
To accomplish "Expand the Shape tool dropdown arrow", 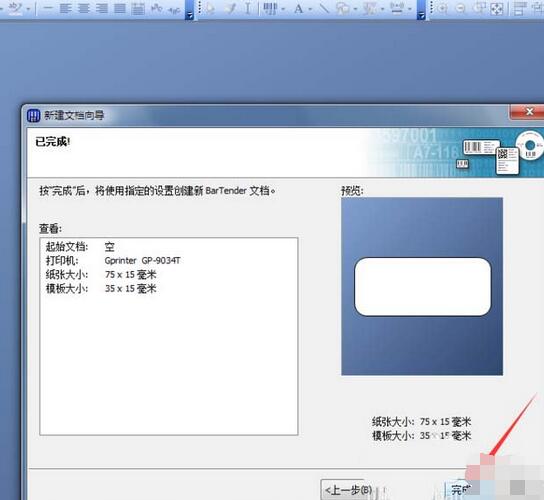I will point(356,9).
